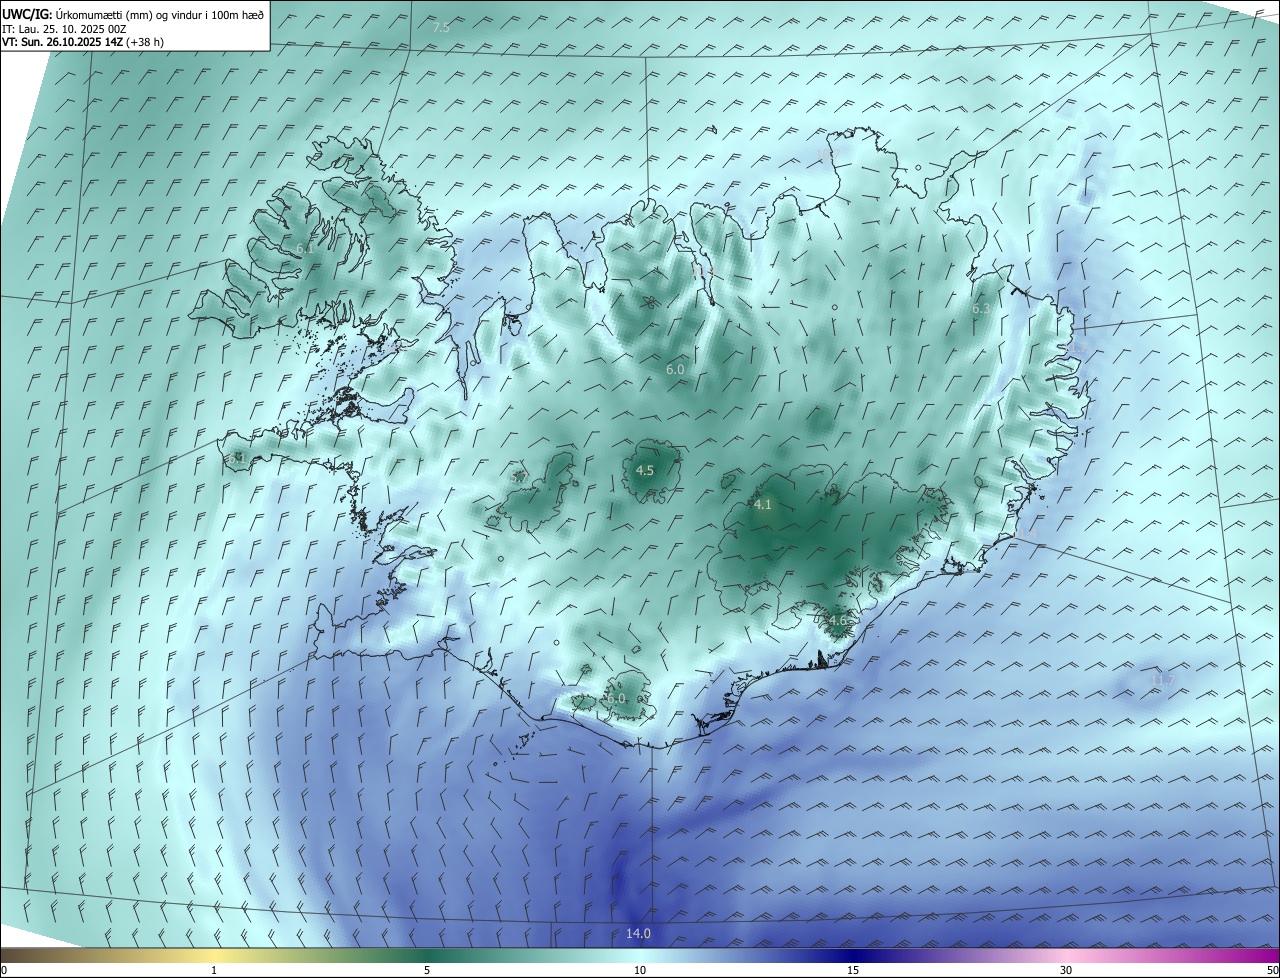Click the 4.1 value on Vatnajökull glacier
1280x978 pixels.
(x=762, y=505)
